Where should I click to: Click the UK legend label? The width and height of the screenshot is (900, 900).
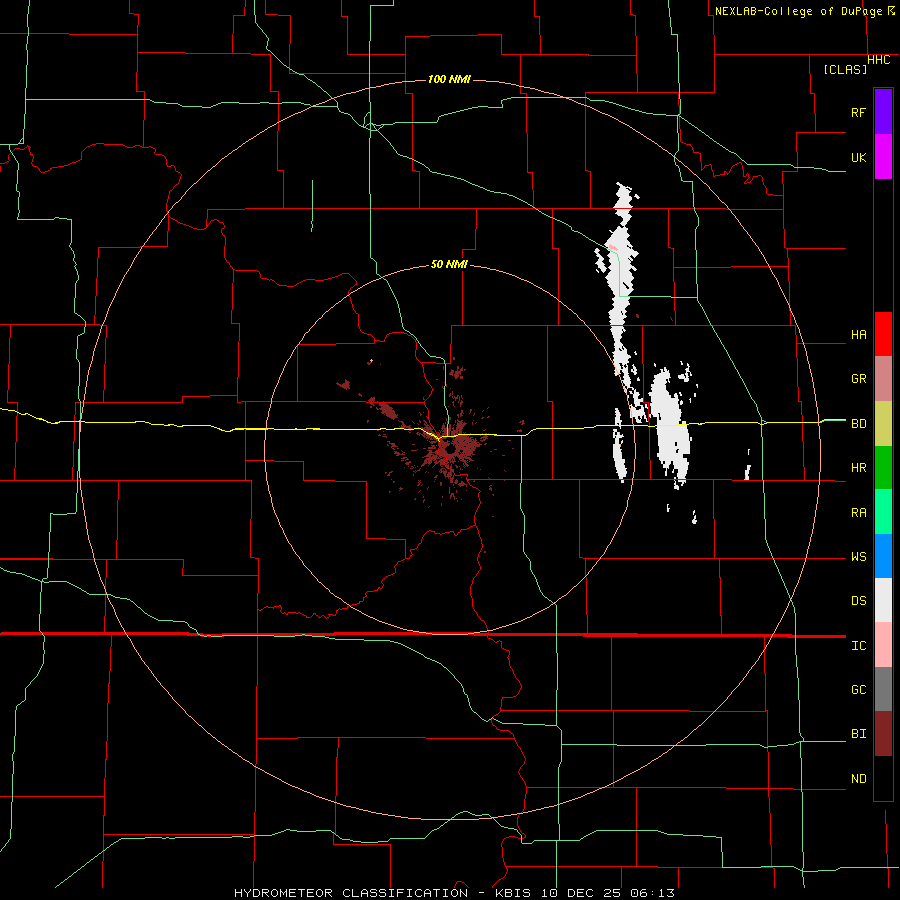tap(858, 157)
